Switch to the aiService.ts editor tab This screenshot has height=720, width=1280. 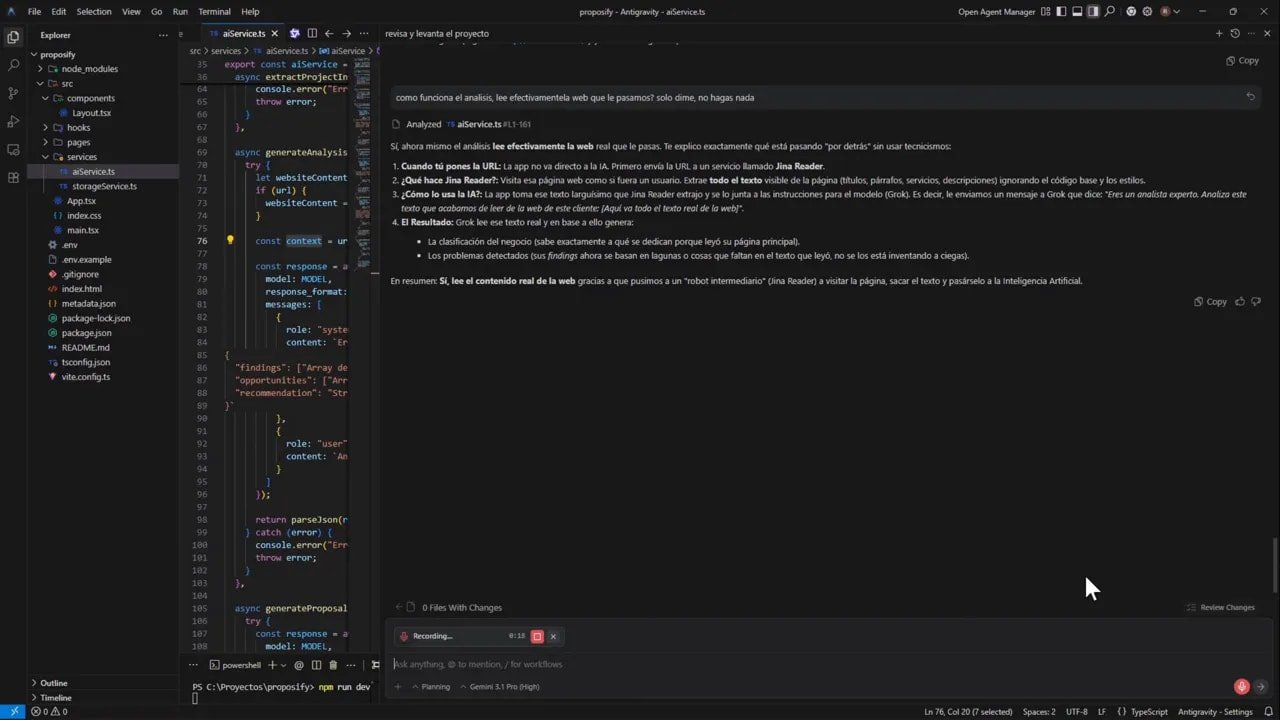coord(243,32)
